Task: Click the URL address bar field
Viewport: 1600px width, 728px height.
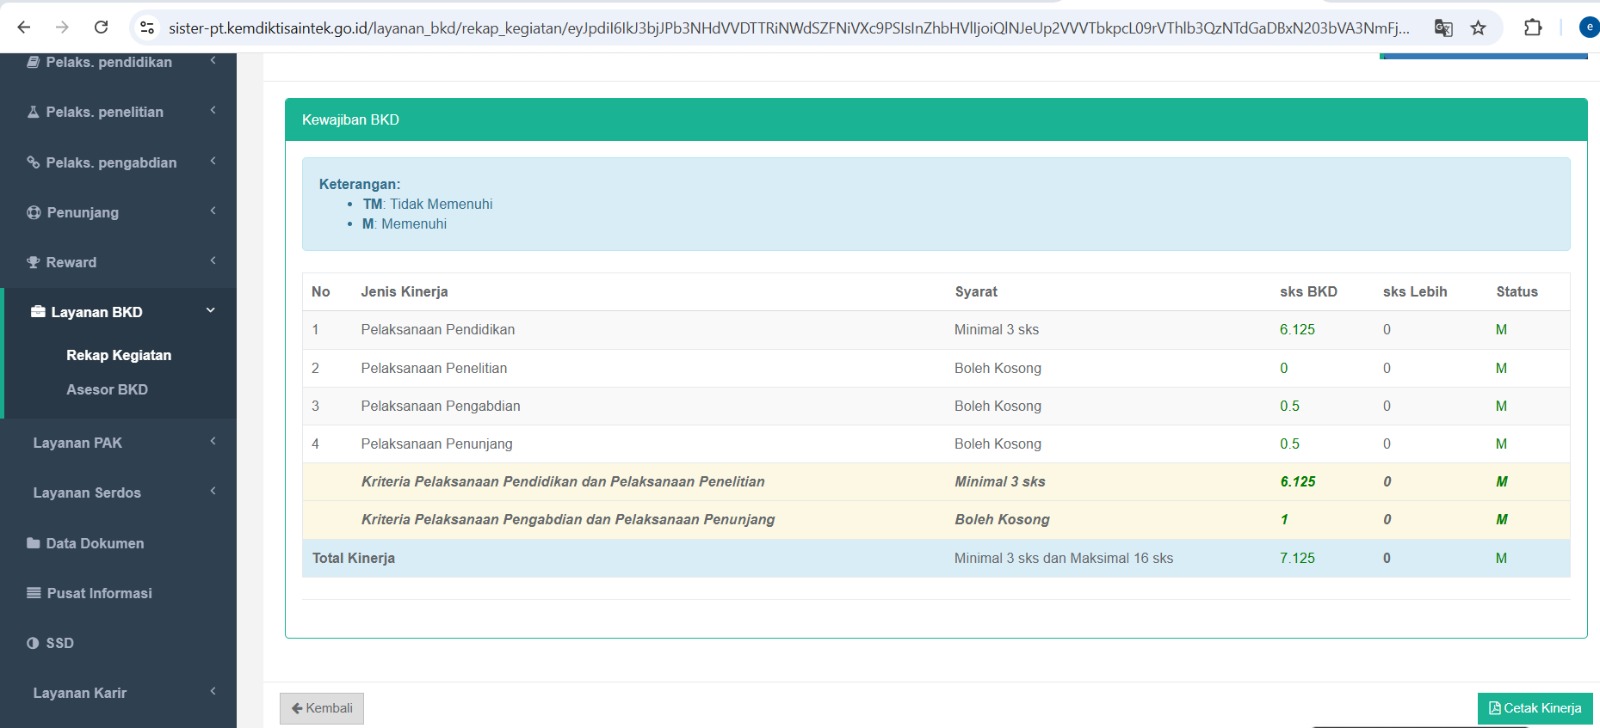Action: [790, 28]
